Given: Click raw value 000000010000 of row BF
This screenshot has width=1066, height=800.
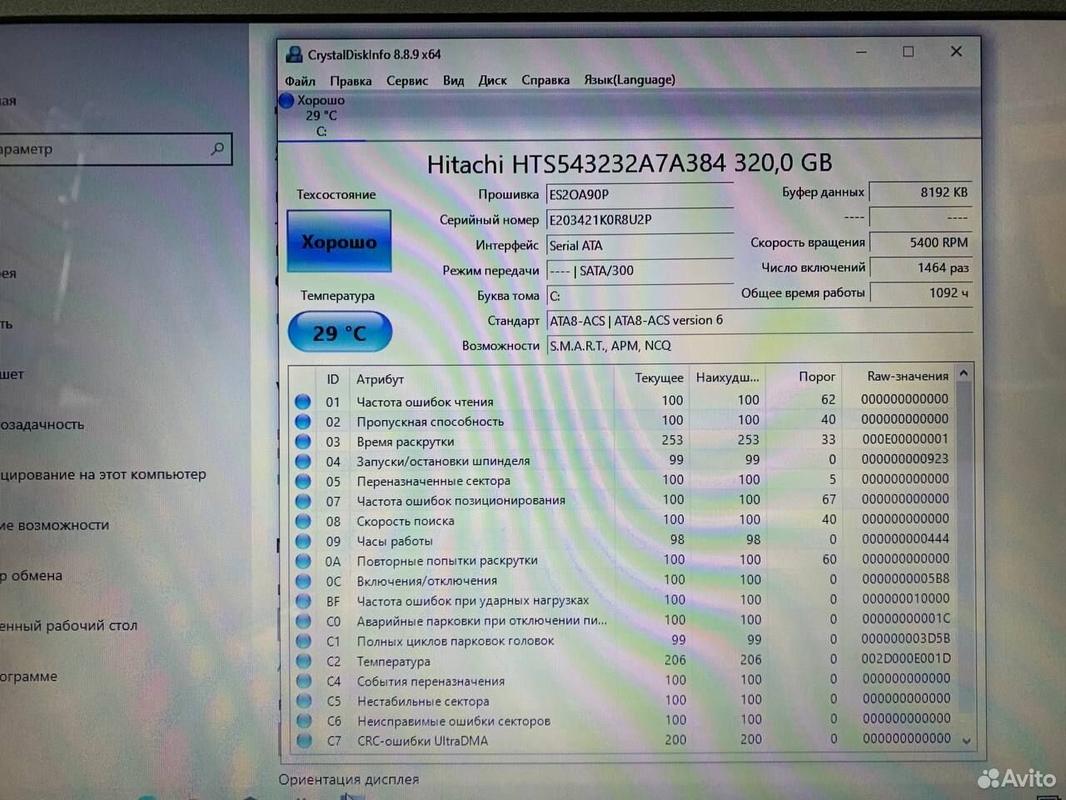Looking at the screenshot, I should tap(906, 599).
